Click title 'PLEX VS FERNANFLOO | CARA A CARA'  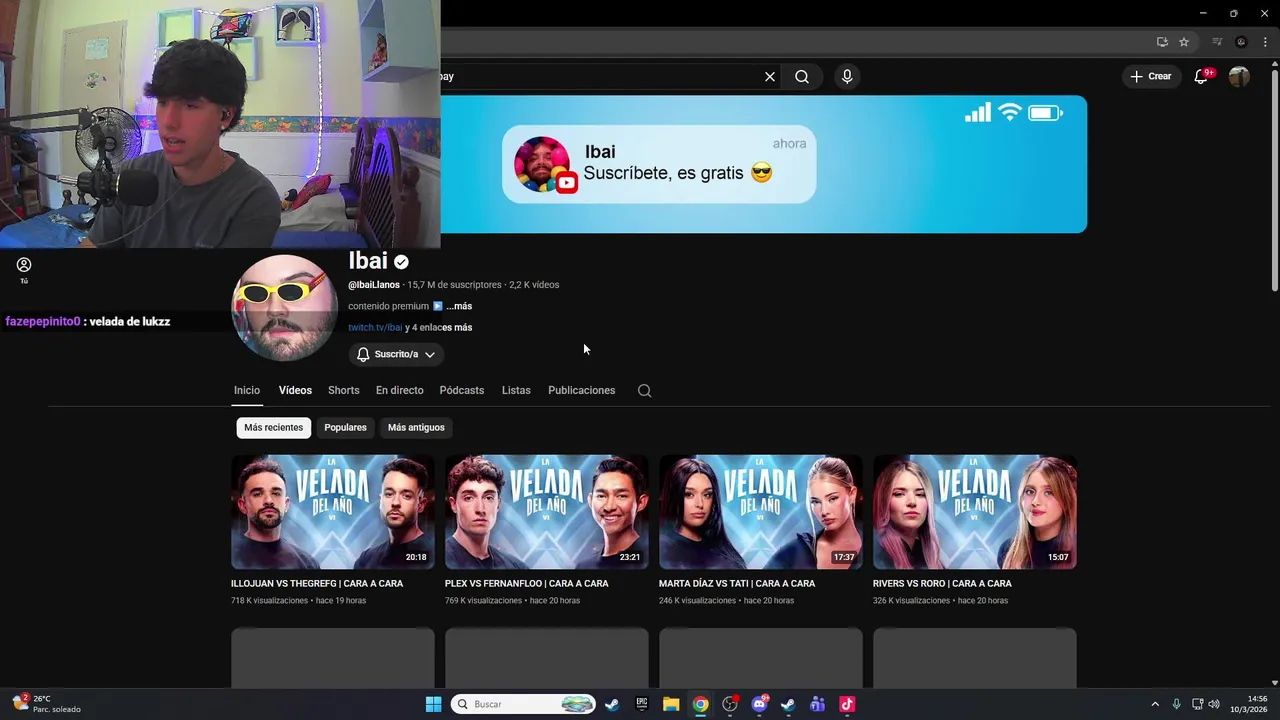526,583
